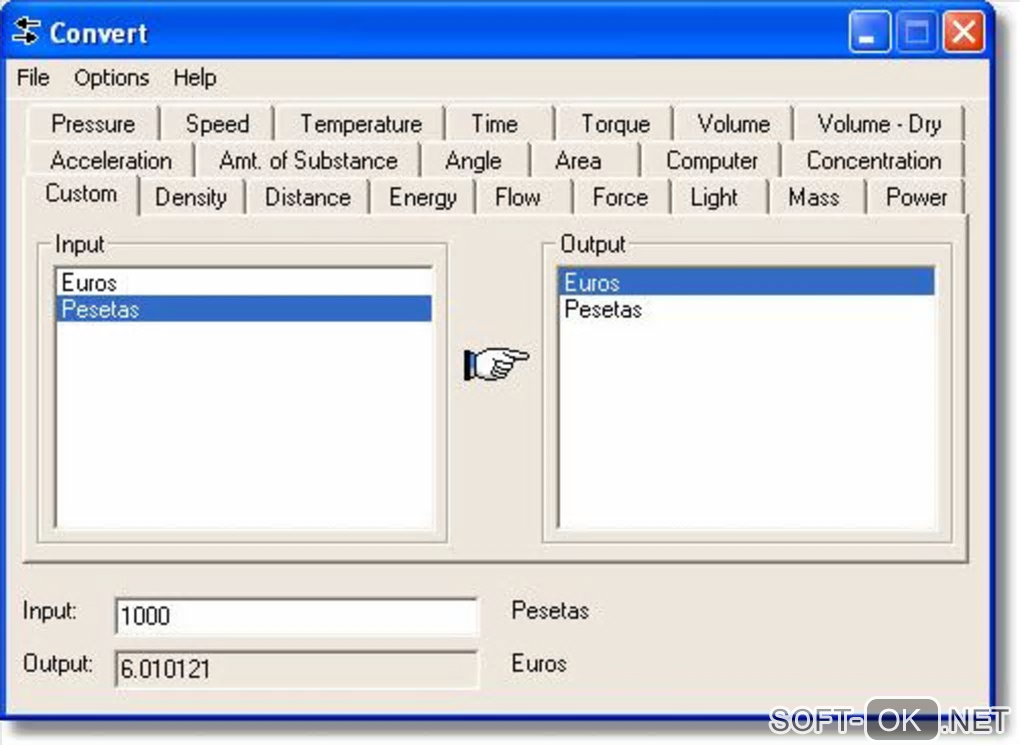1020x745 pixels.
Task: Open the Force tab
Action: pos(621,197)
